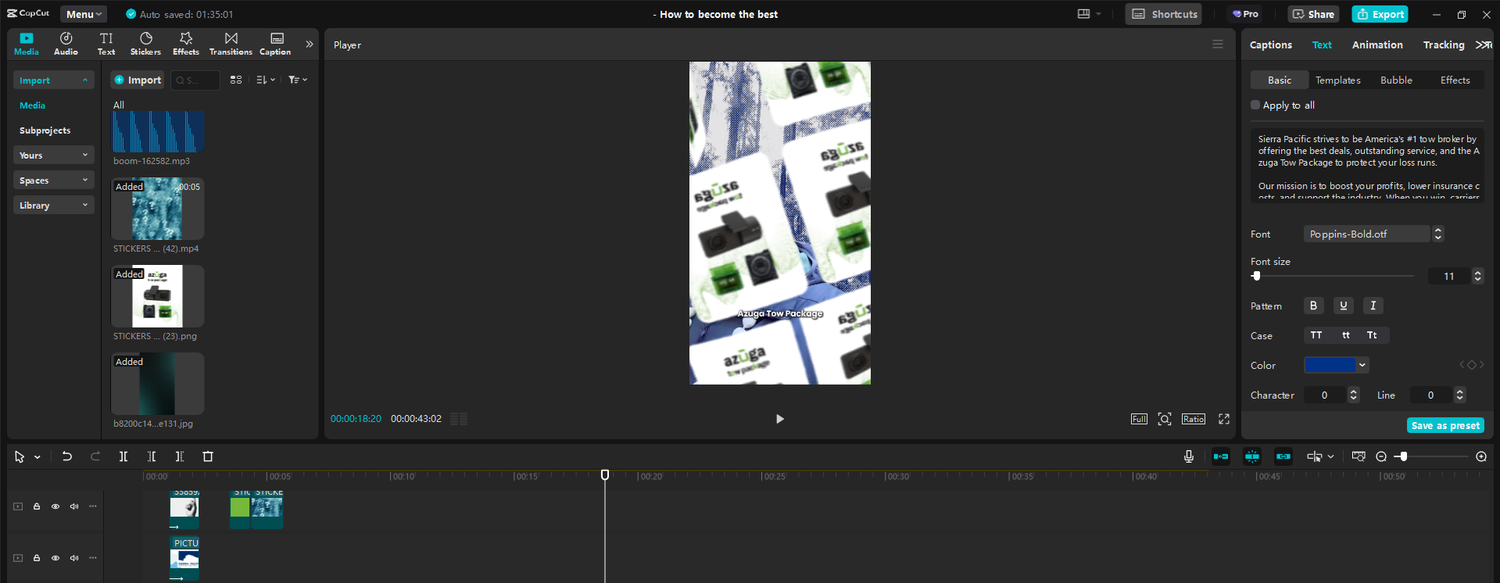Switch to the Animation tab

1377,45
